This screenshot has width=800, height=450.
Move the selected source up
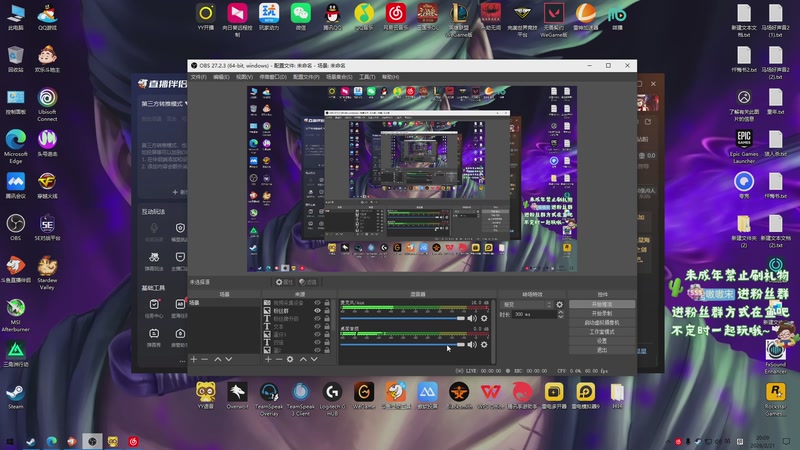click(303, 359)
